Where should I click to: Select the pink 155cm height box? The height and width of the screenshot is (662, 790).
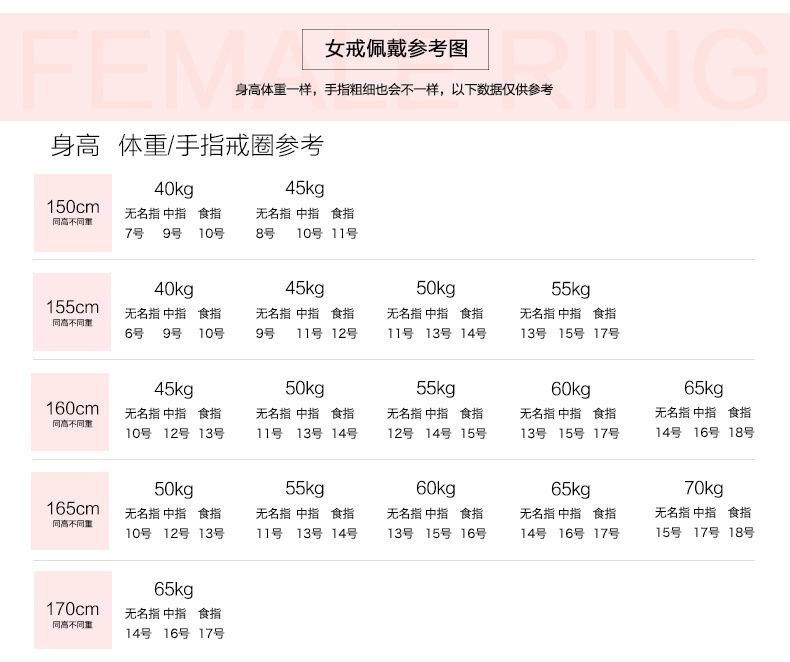[x=72, y=312]
